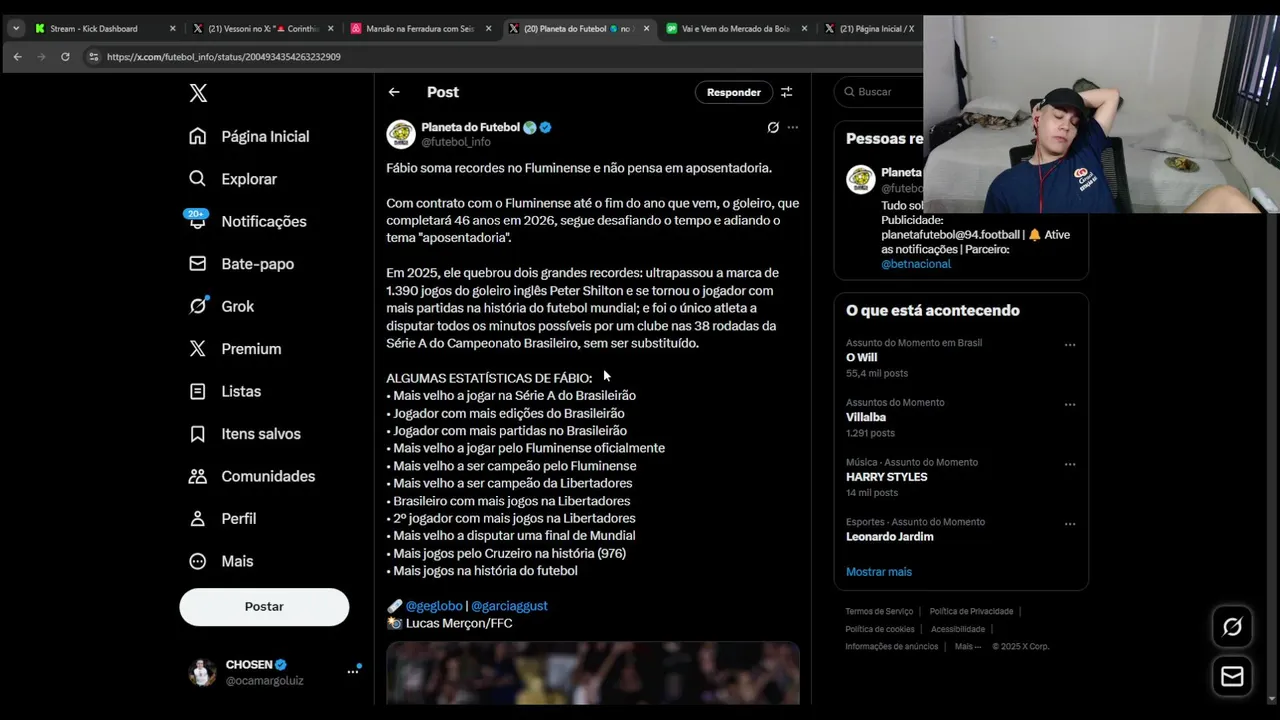Switch to Página Inicial / X tab
This screenshot has height=720, width=1280.
point(870,29)
